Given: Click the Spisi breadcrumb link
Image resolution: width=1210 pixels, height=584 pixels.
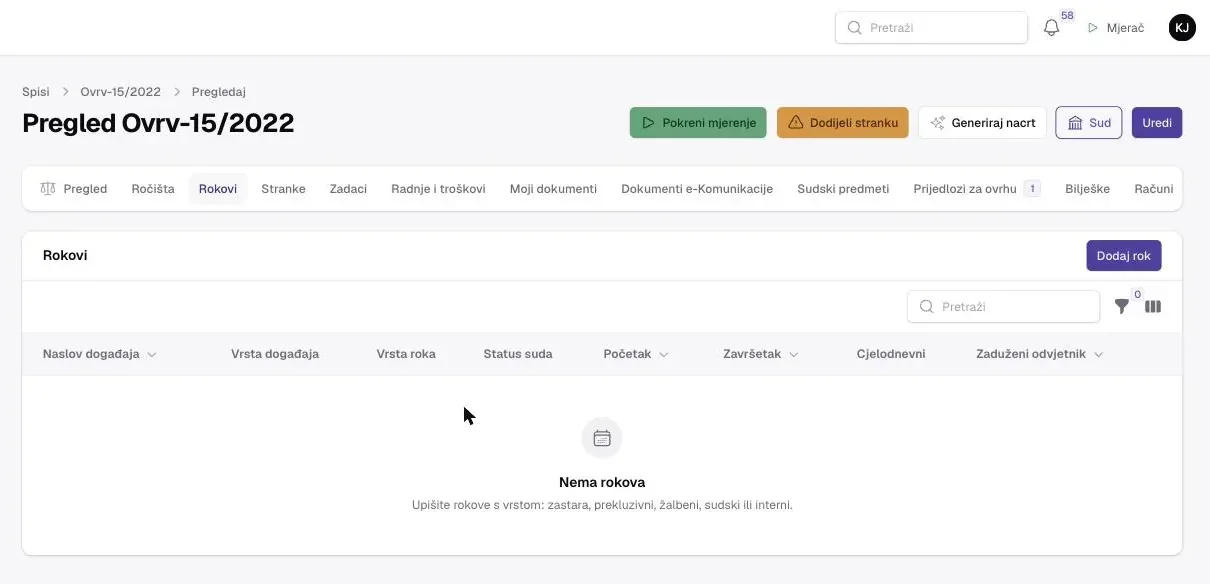Looking at the screenshot, I should click(x=36, y=92).
